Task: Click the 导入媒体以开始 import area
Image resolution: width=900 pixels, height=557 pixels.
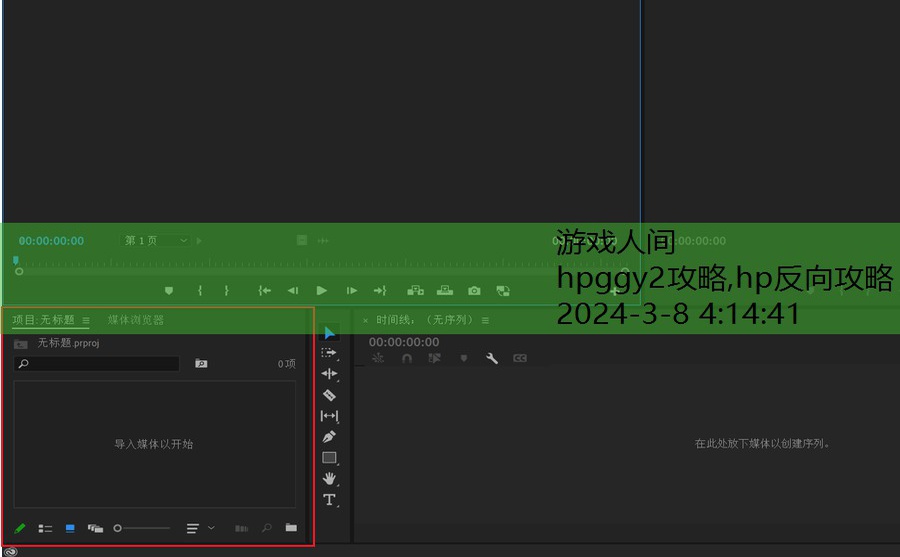Action: [x=154, y=444]
